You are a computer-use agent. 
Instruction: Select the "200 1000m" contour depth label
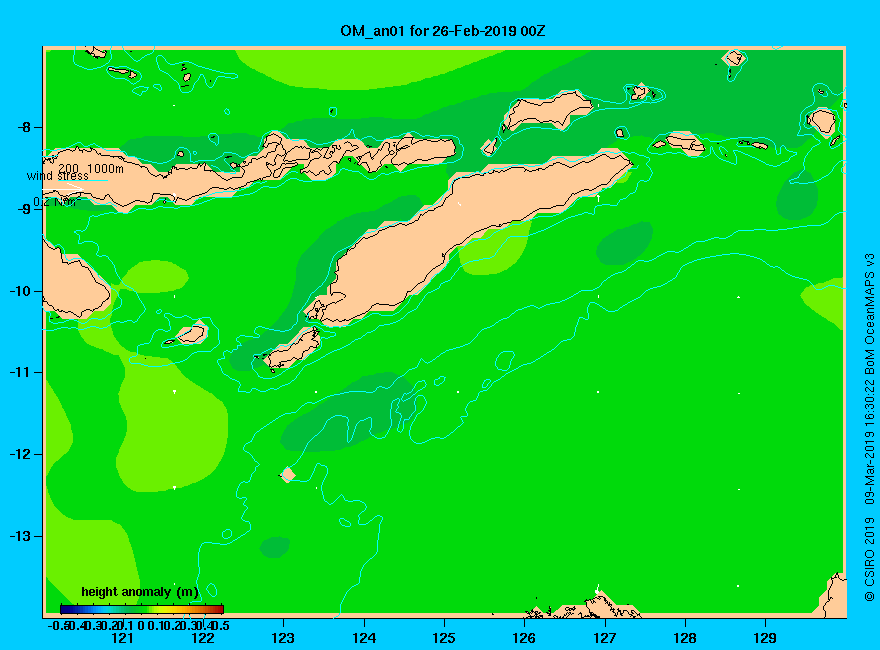coord(91,168)
